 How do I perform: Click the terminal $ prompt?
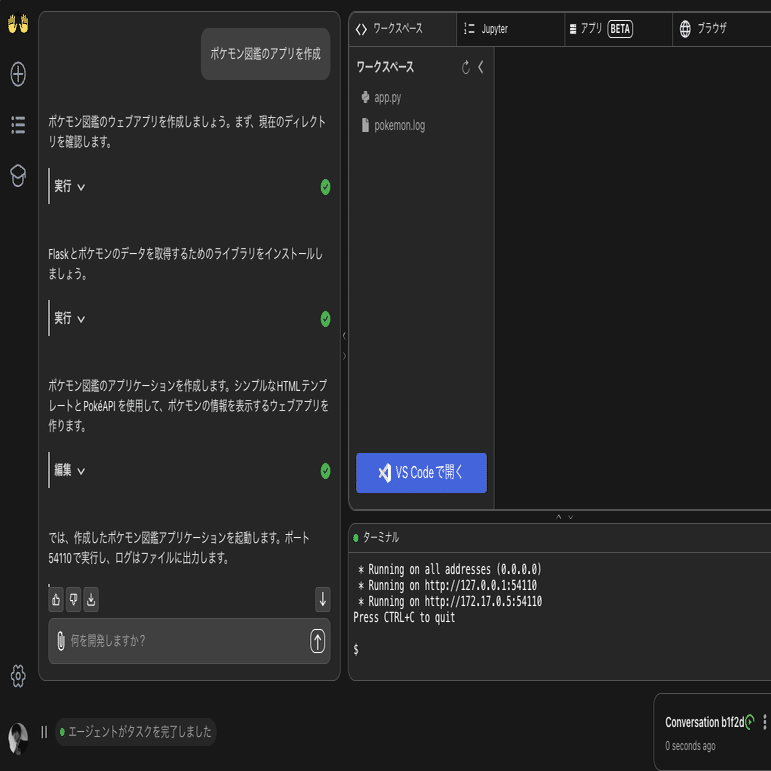[356, 650]
